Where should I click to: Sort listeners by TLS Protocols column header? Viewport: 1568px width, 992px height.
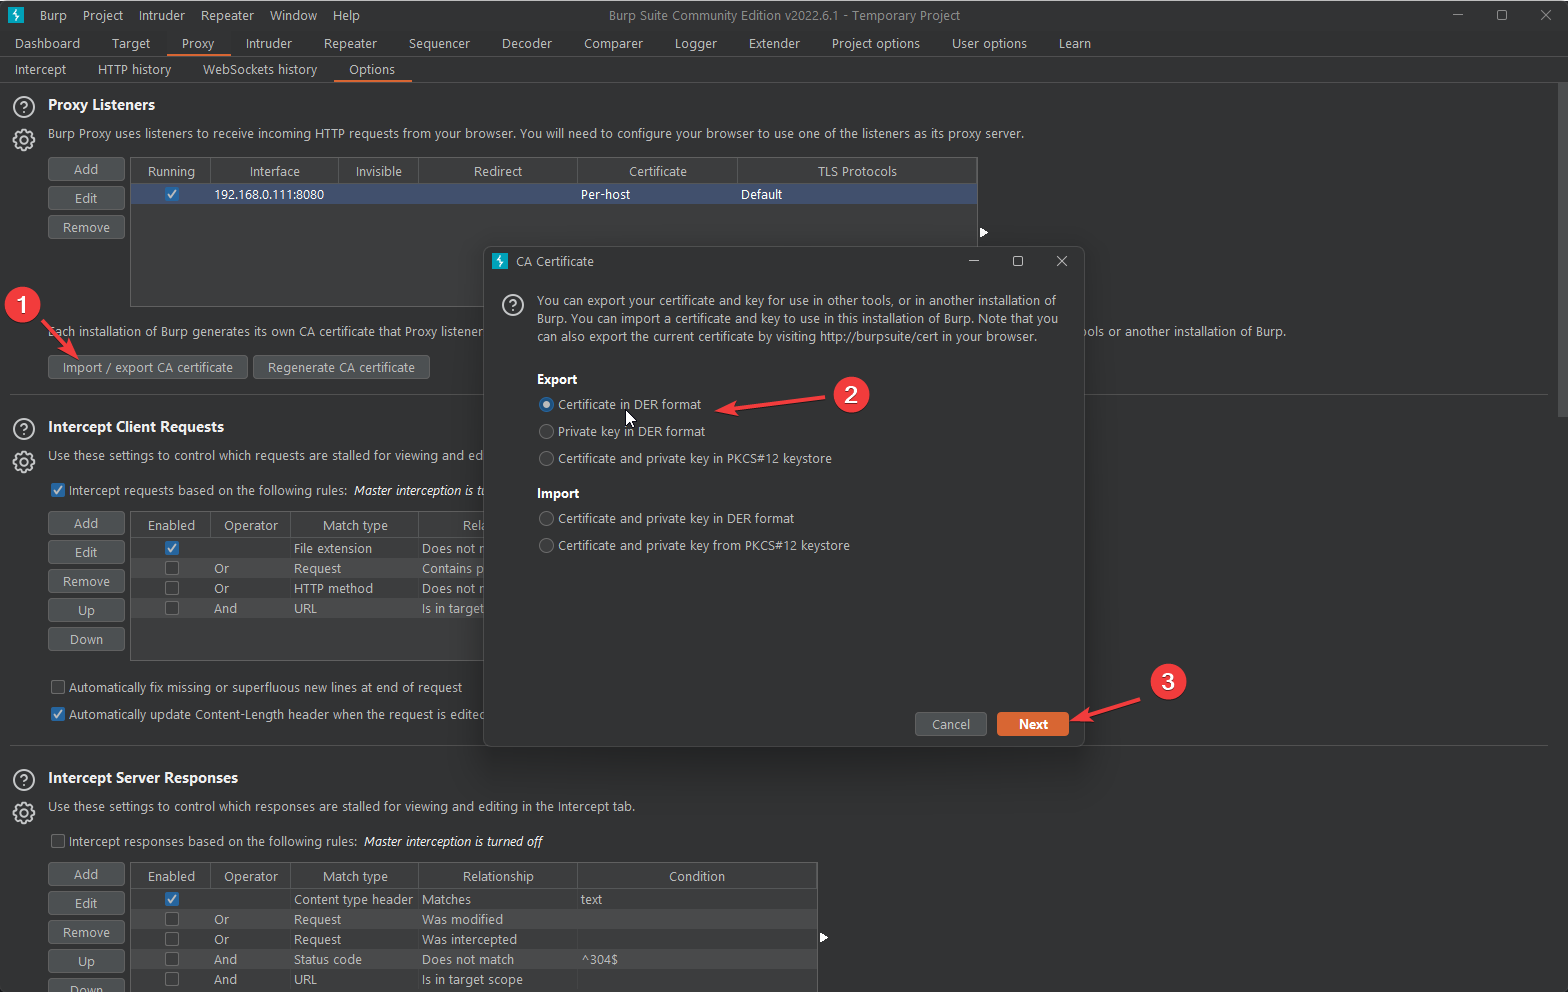(x=857, y=171)
